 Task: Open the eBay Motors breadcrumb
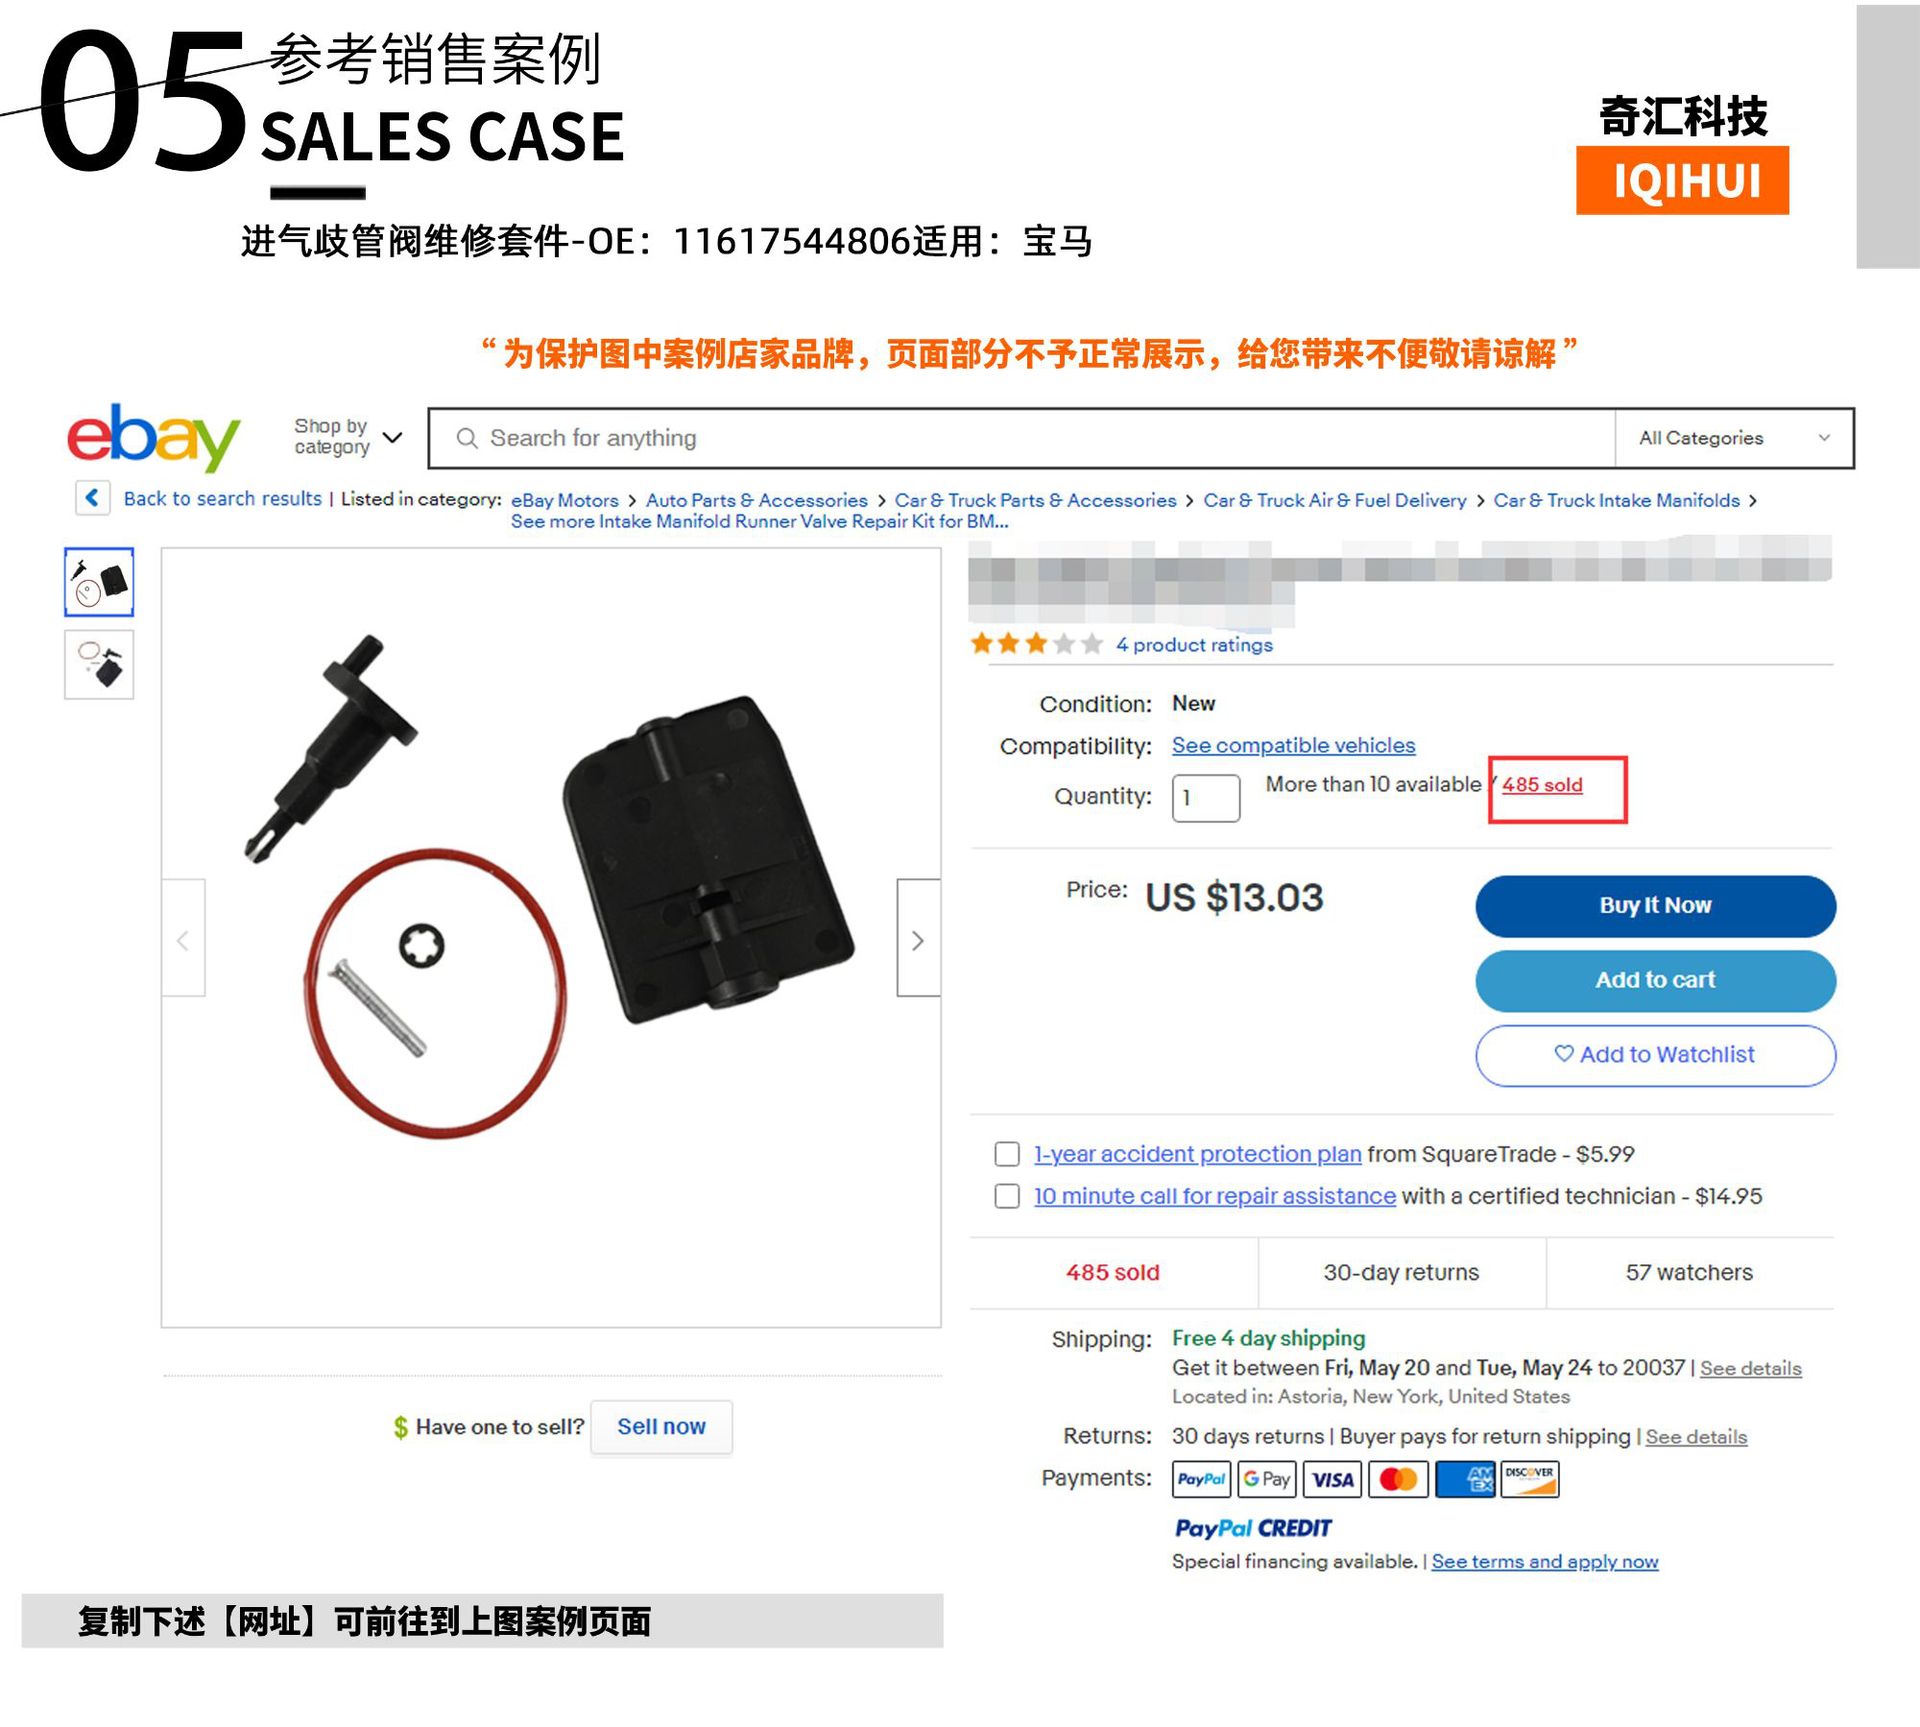565,500
